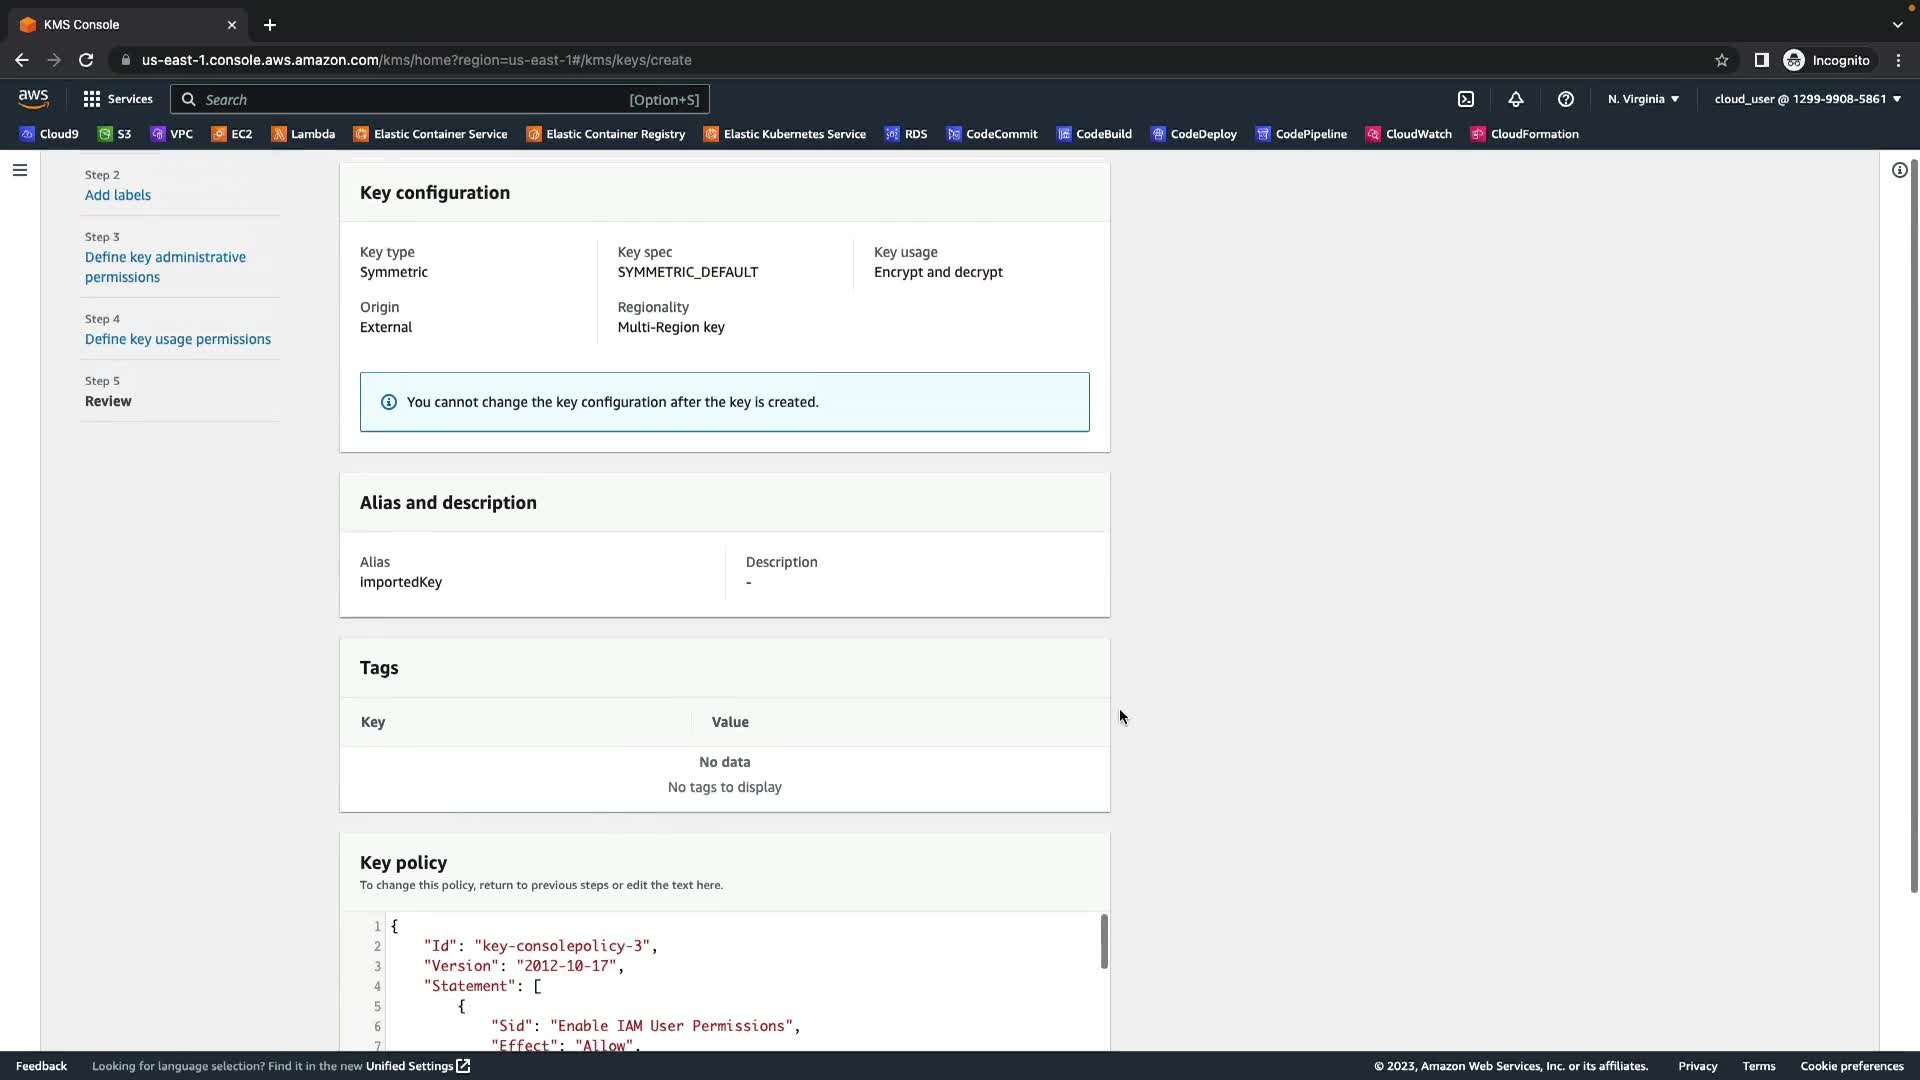Click the Feedback button in footer

(x=41, y=1066)
